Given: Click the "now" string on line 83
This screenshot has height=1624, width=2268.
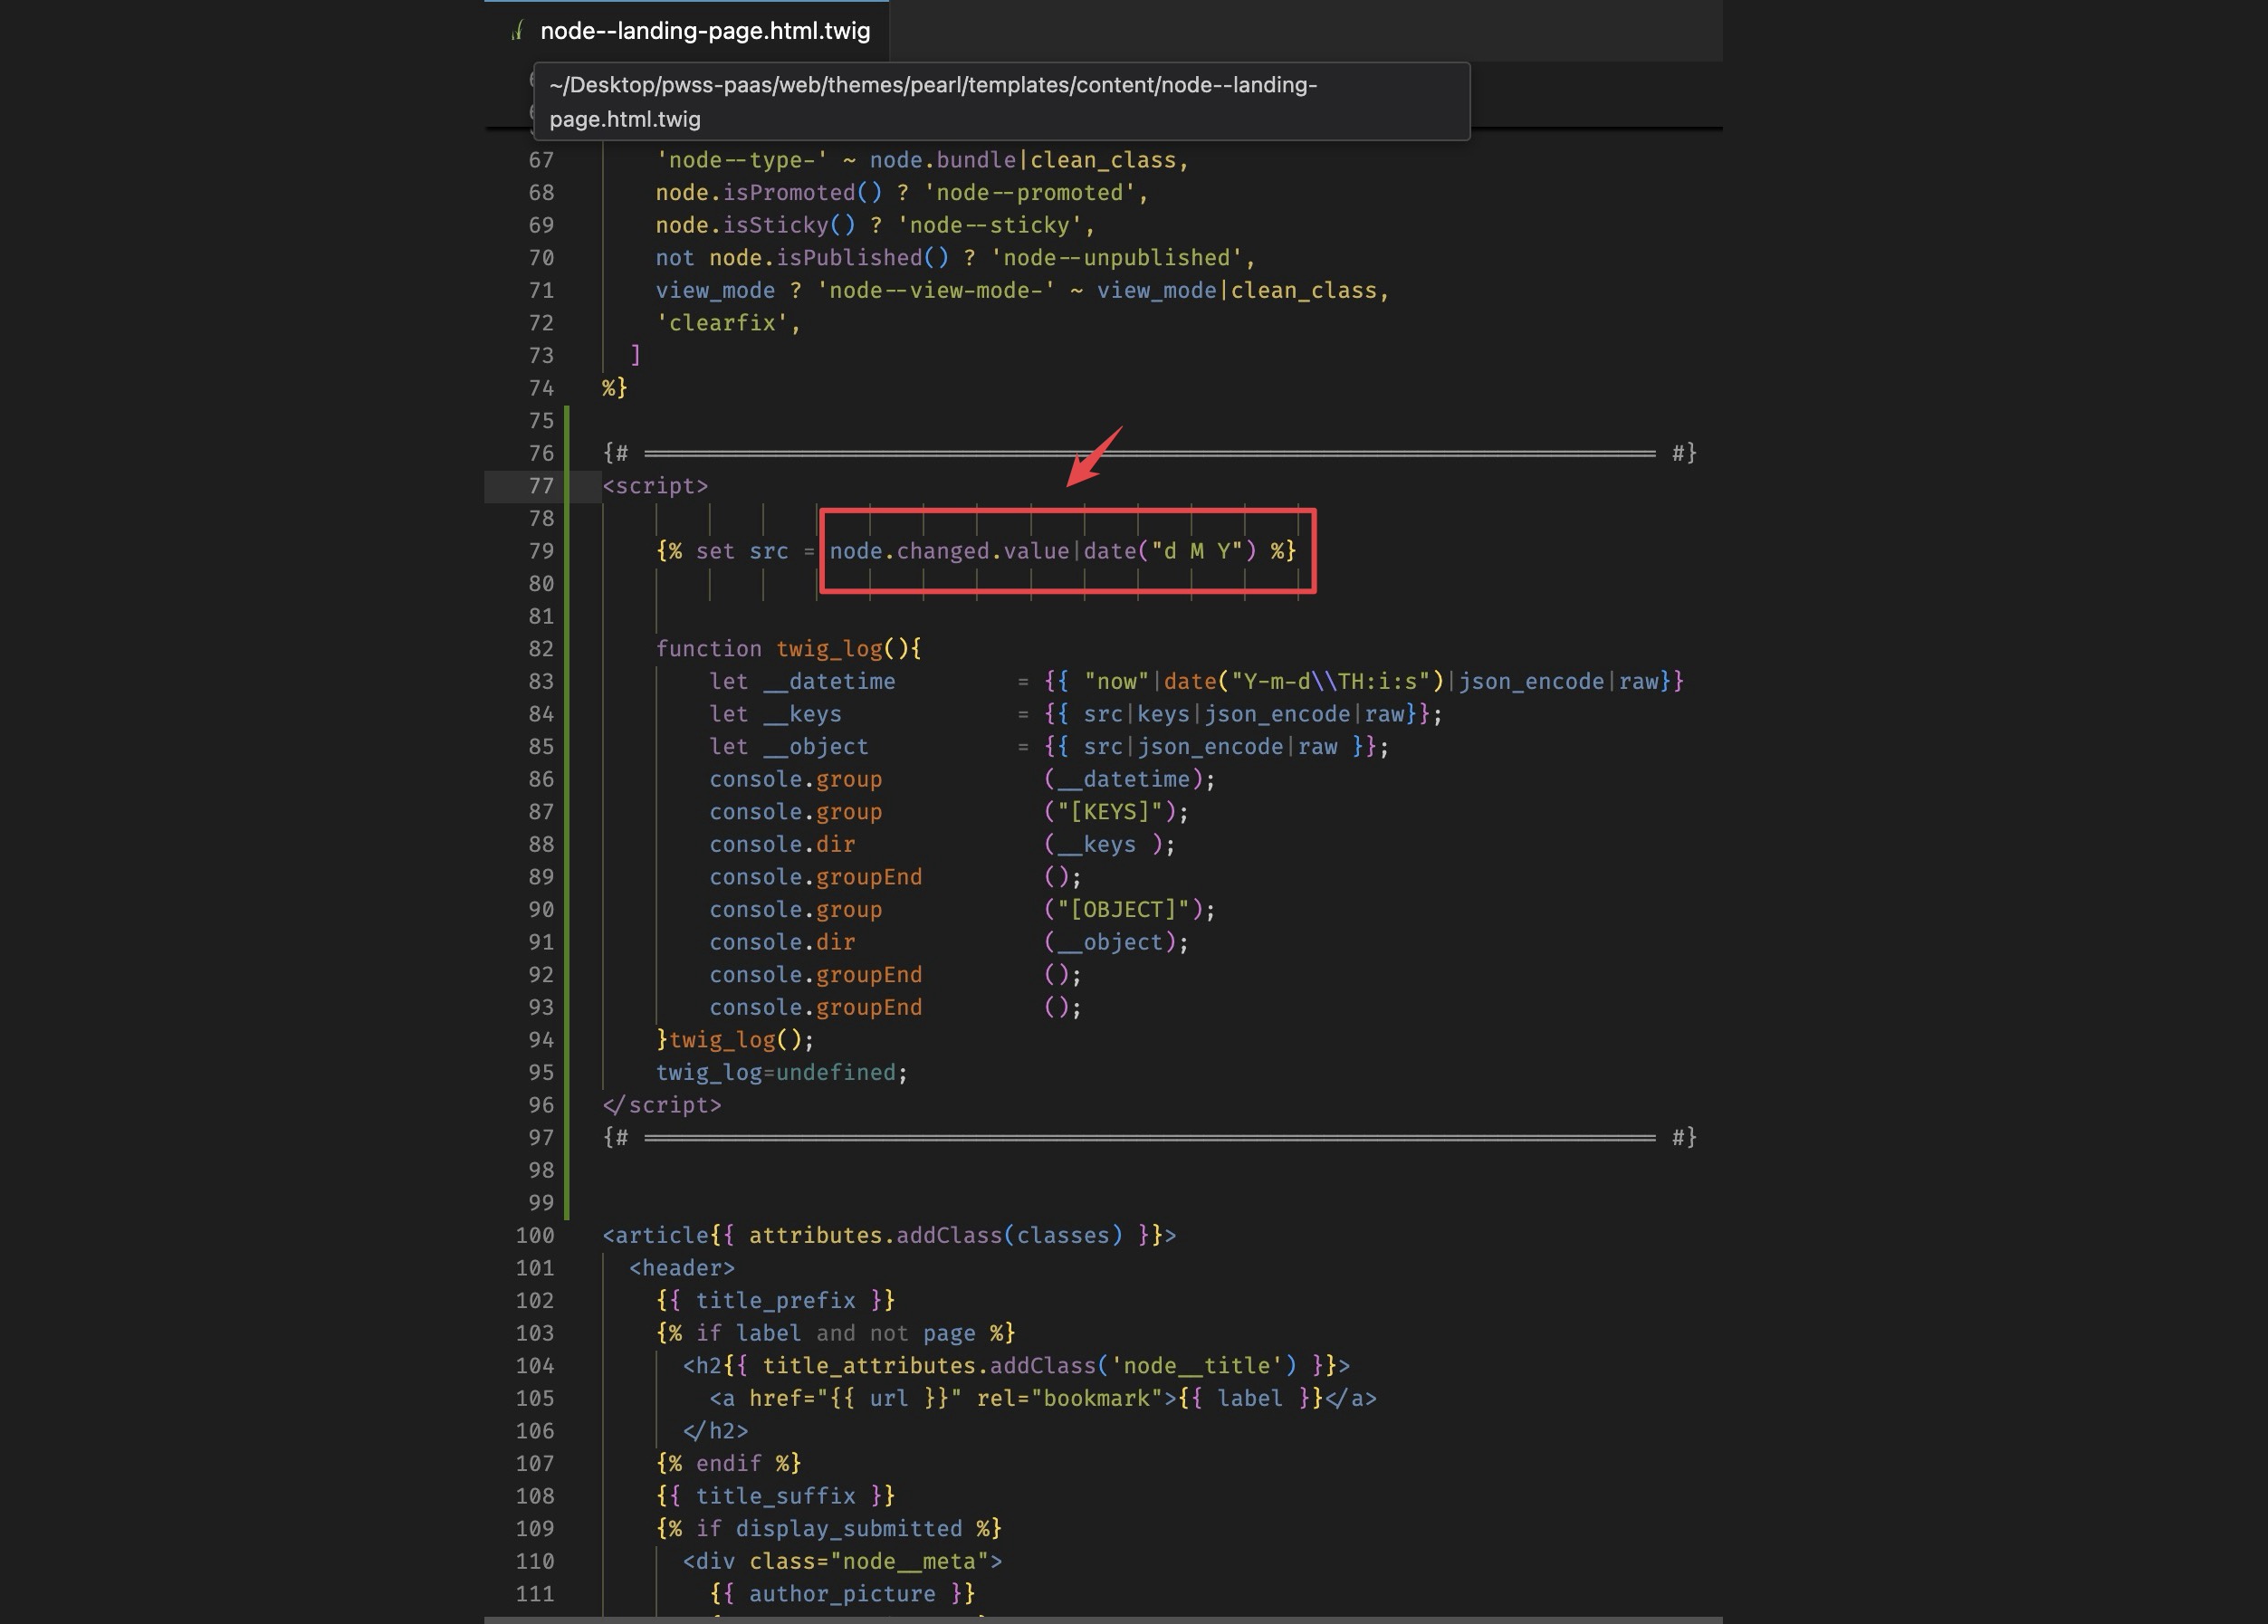Looking at the screenshot, I should point(1117,681).
